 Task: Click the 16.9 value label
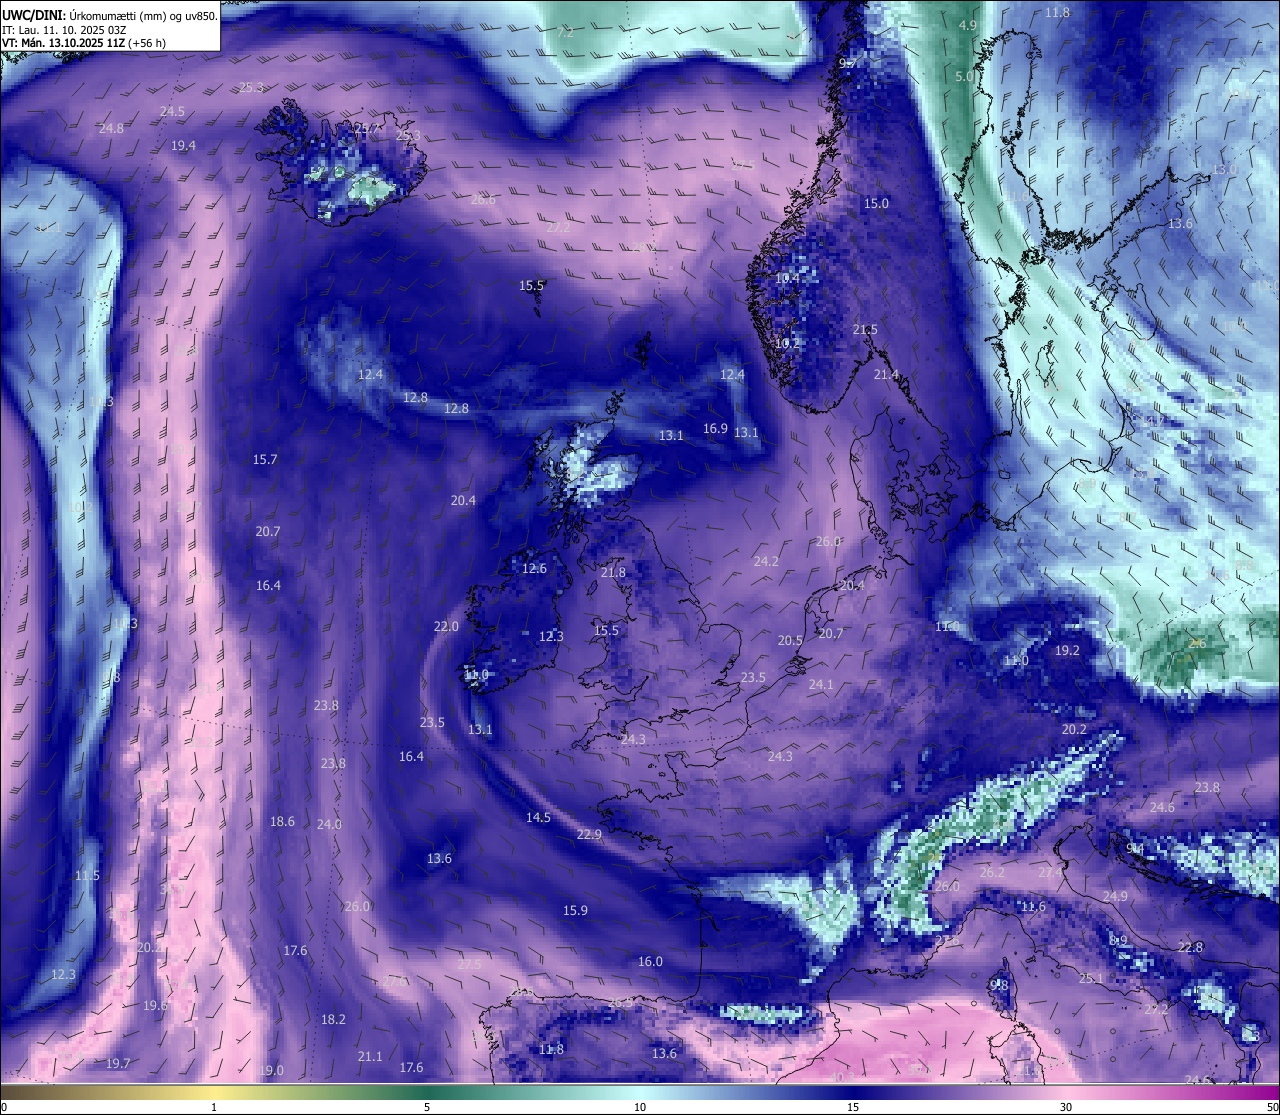pyautogui.click(x=715, y=428)
